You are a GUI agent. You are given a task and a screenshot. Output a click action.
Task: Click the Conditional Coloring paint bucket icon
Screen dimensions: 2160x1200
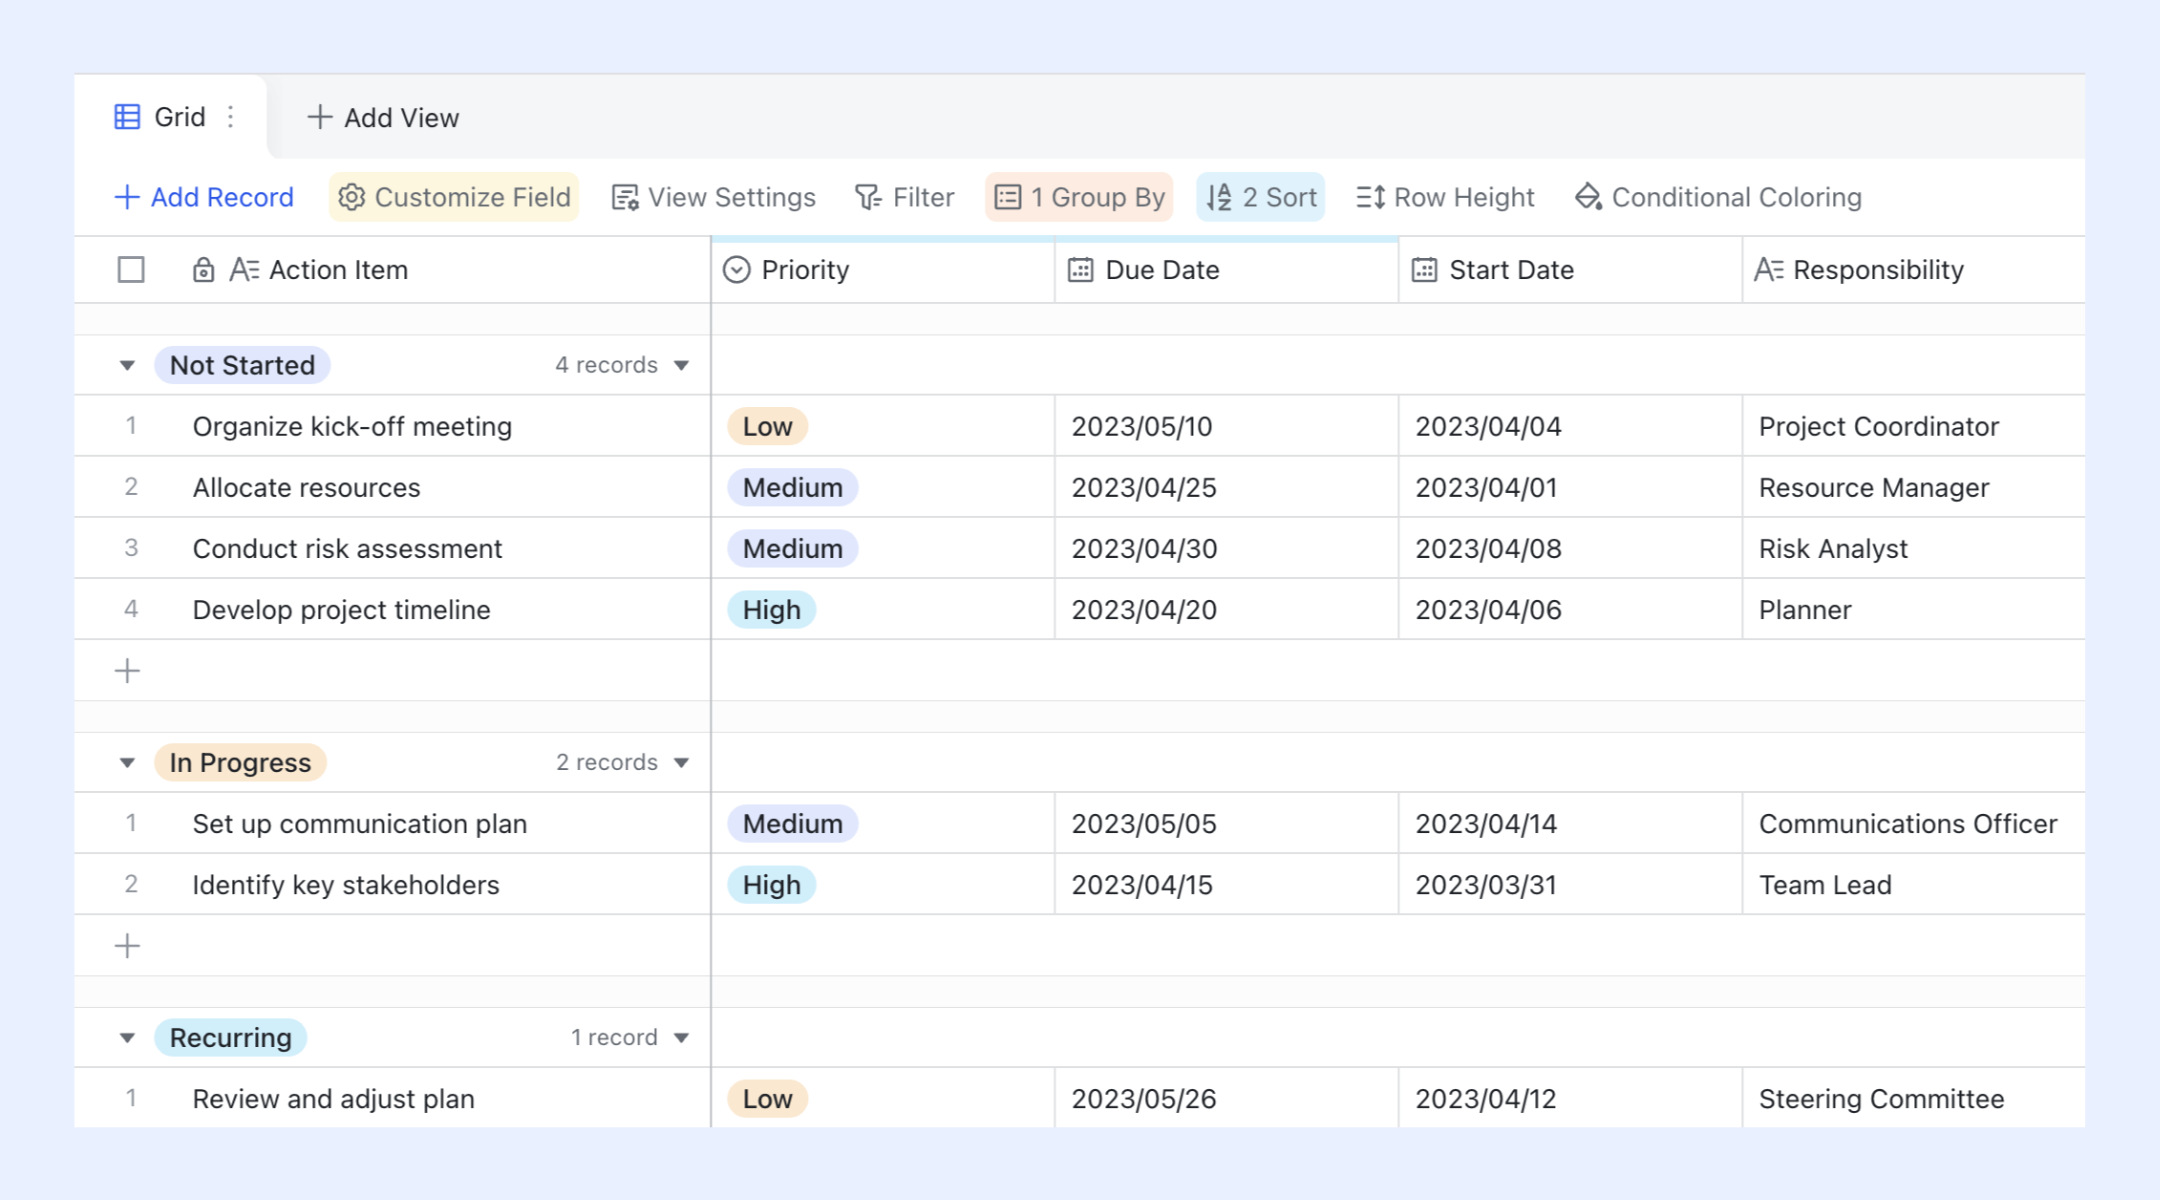click(x=1588, y=197)
